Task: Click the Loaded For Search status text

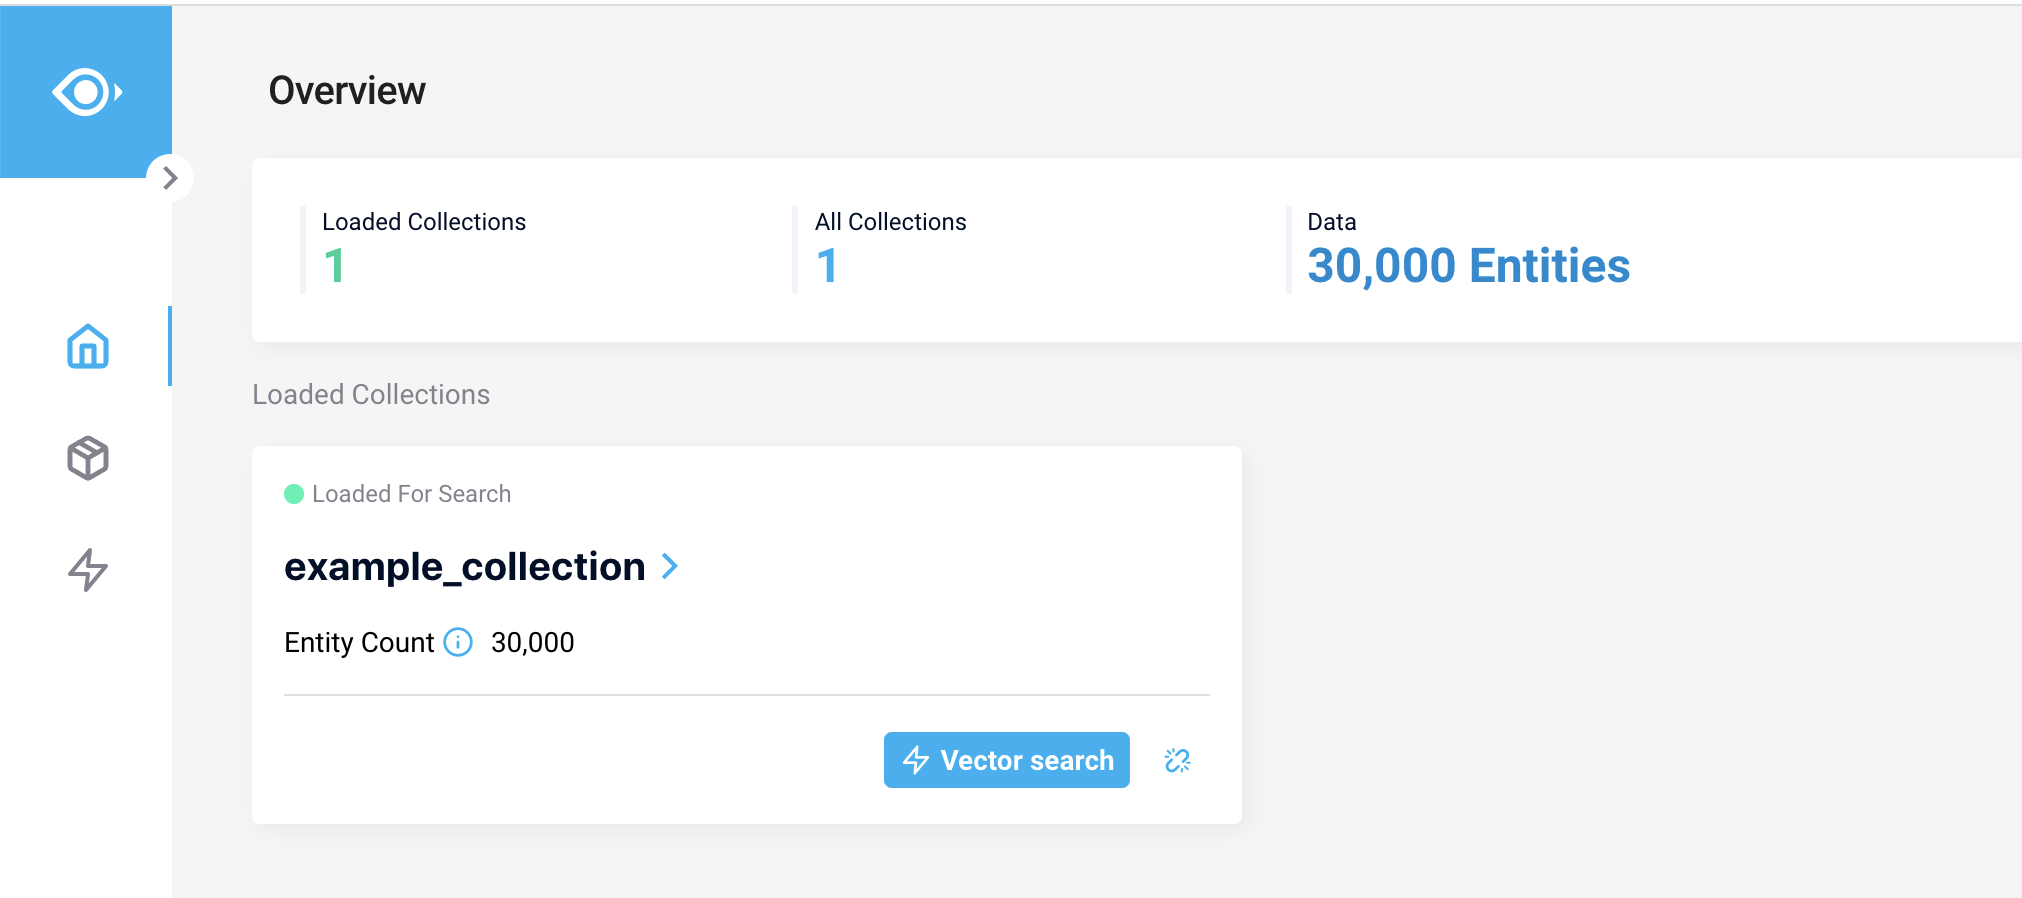Action: click(411, 494)
